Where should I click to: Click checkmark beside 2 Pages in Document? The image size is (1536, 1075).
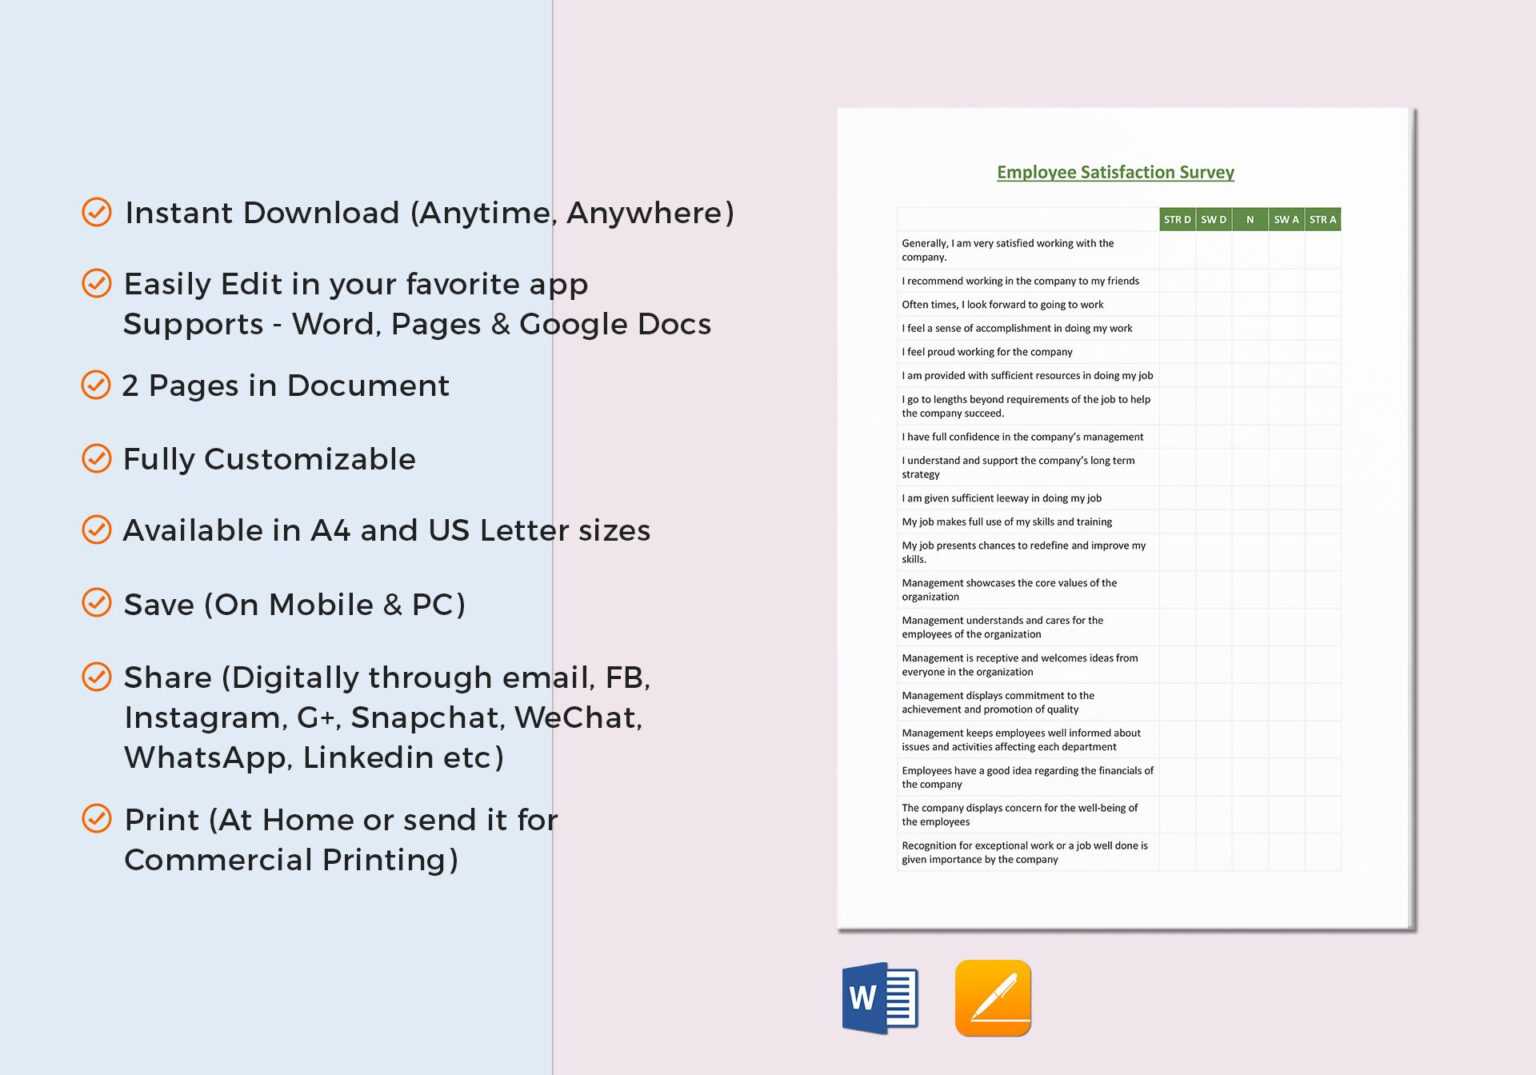[x=95, y=384]
